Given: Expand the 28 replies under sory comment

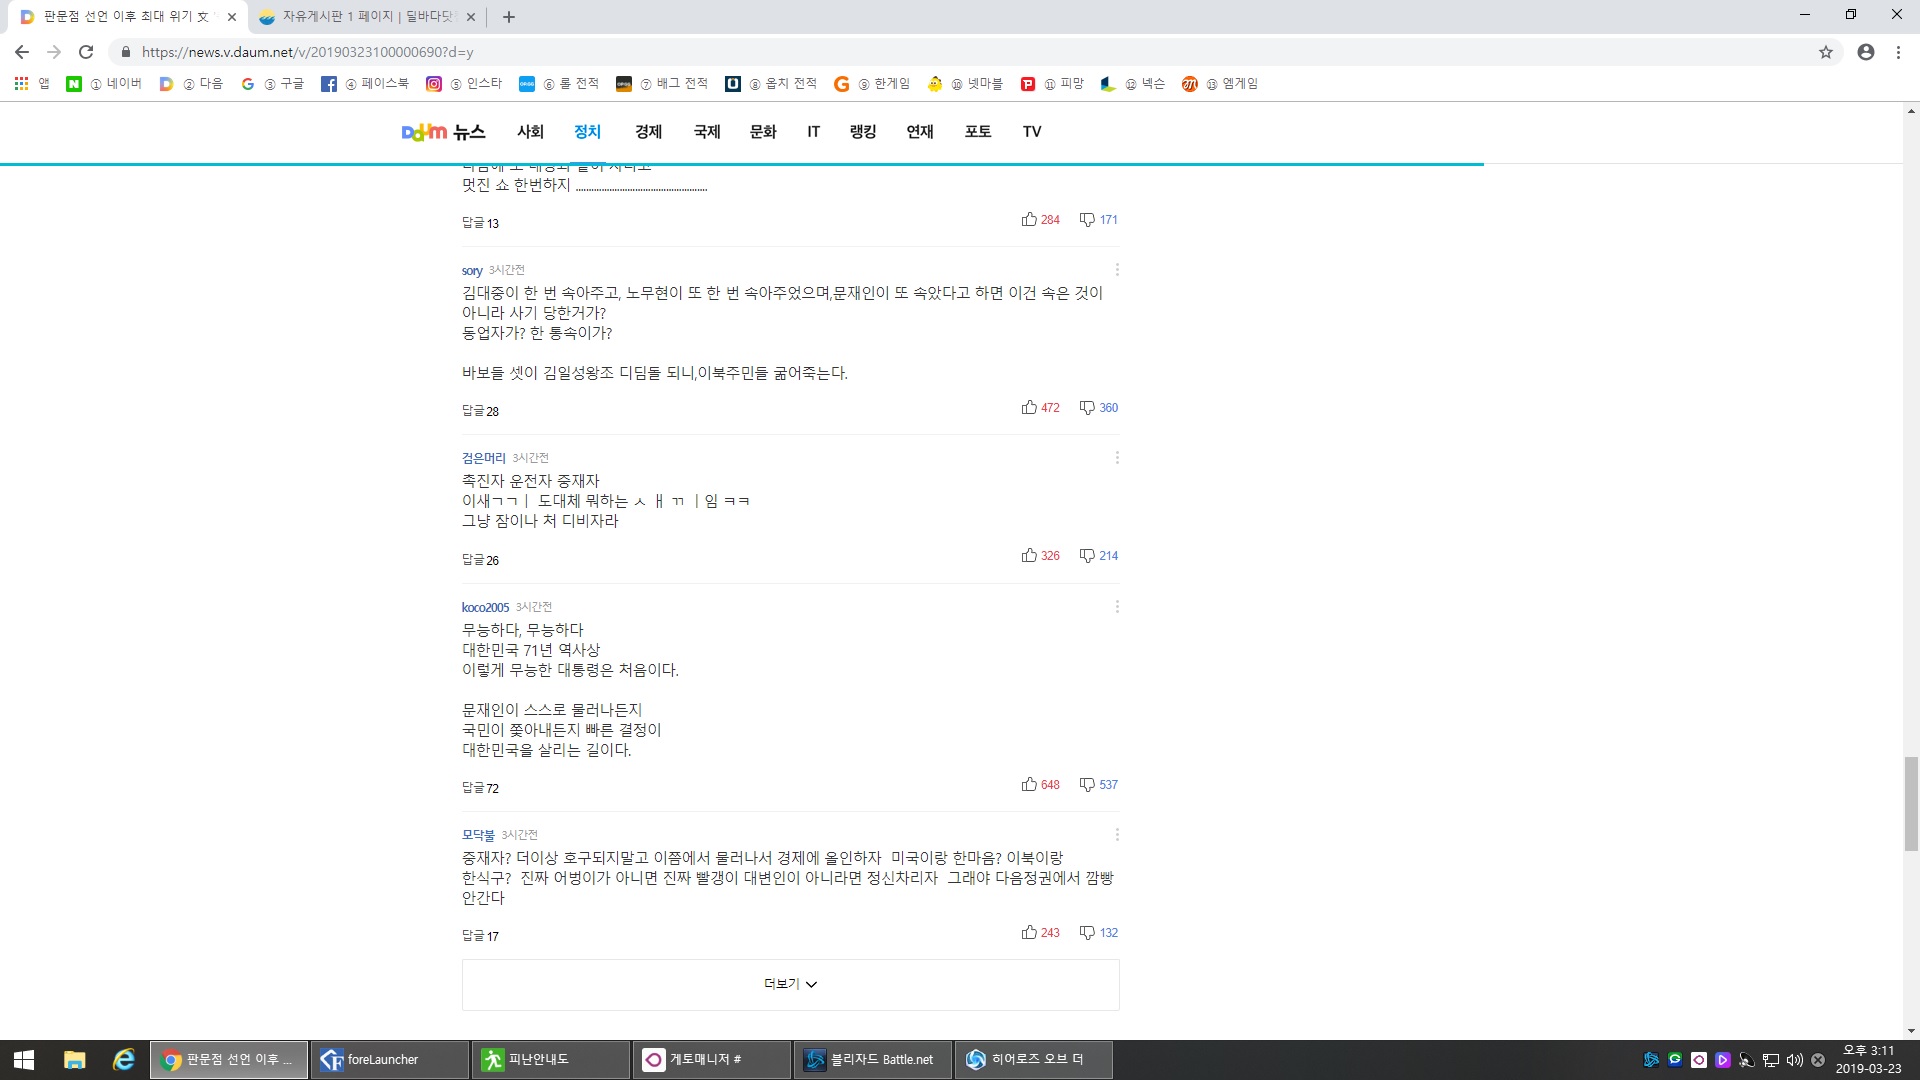Looking at the screenshot, I should (x=480, y=411).
